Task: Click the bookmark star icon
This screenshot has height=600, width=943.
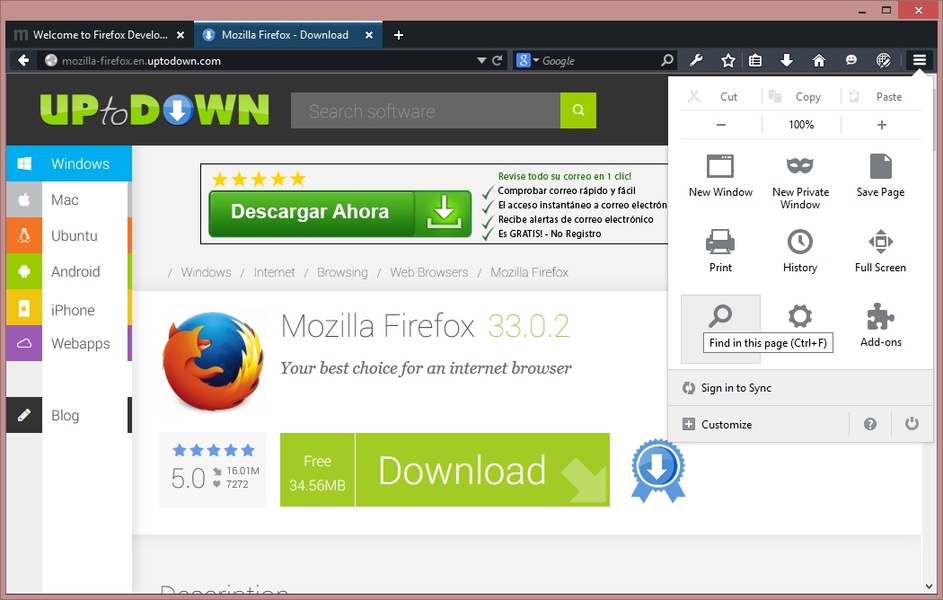Action: pos(728,61)
